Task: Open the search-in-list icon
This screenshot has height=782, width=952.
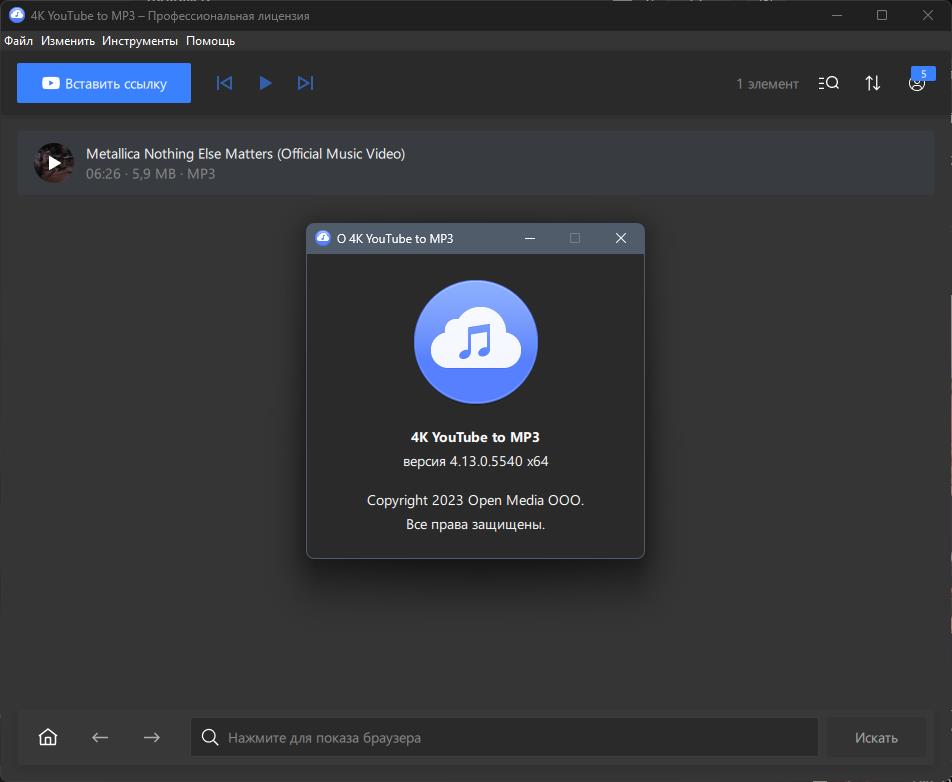Action: (829, 83)
